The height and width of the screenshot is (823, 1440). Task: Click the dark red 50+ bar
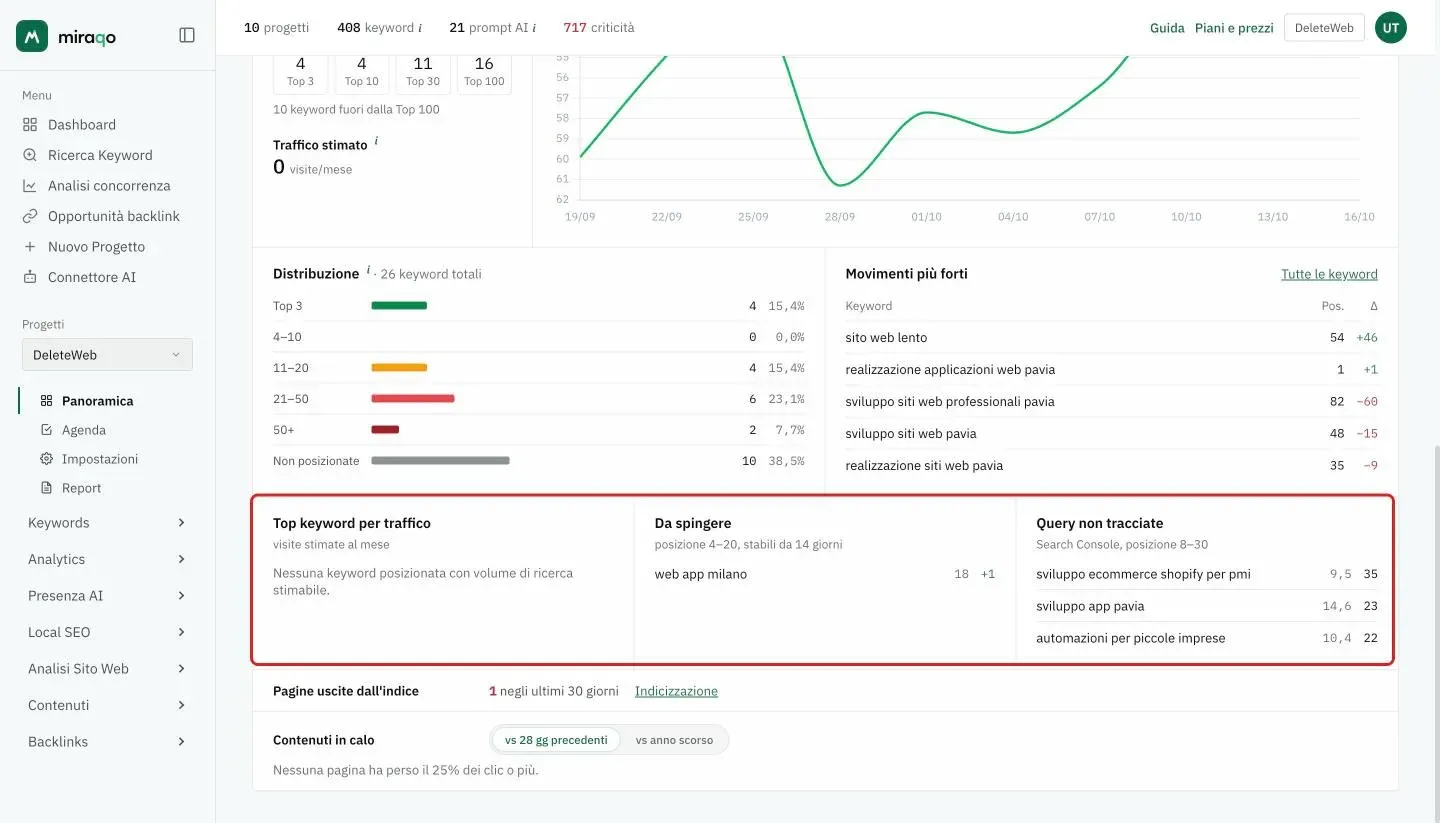(x=385, y=430)
